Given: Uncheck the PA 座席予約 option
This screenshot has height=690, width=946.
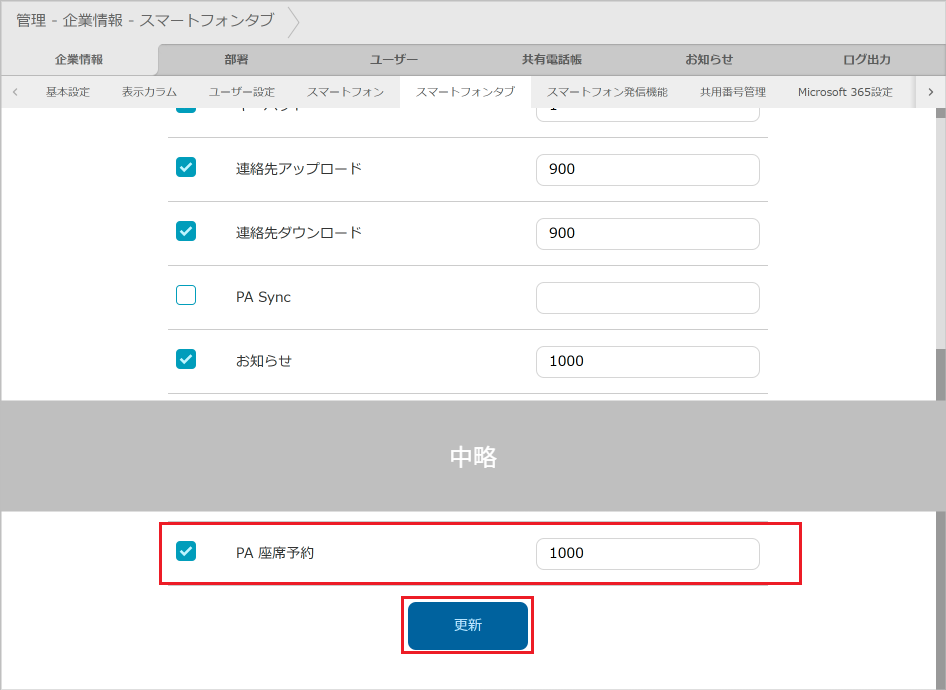Looking at the screenshot, I should point(185,551).
